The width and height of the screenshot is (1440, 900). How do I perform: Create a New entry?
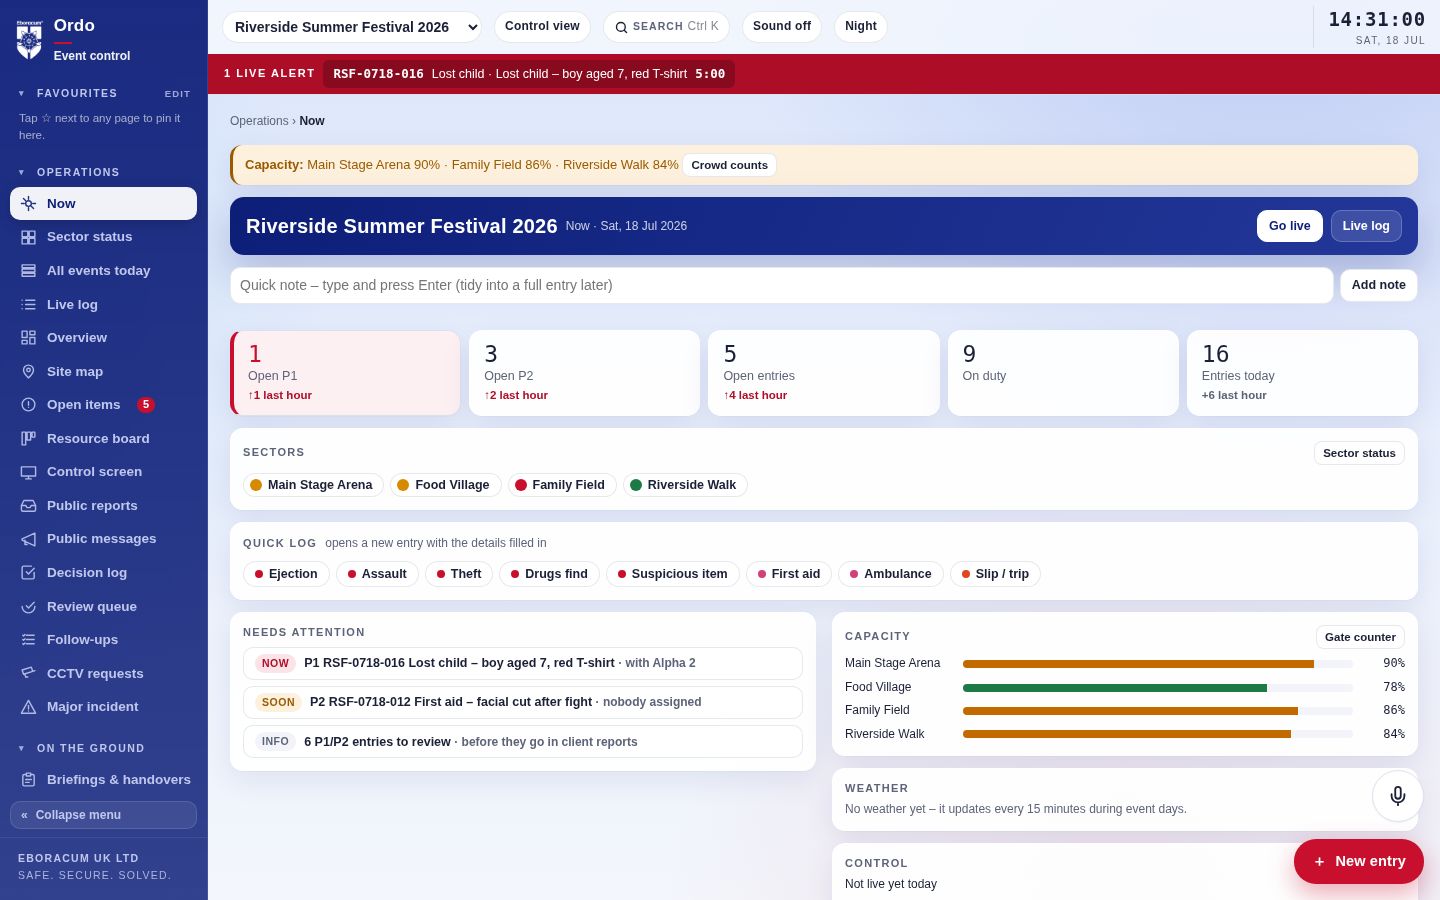(x=1358, y=861)
